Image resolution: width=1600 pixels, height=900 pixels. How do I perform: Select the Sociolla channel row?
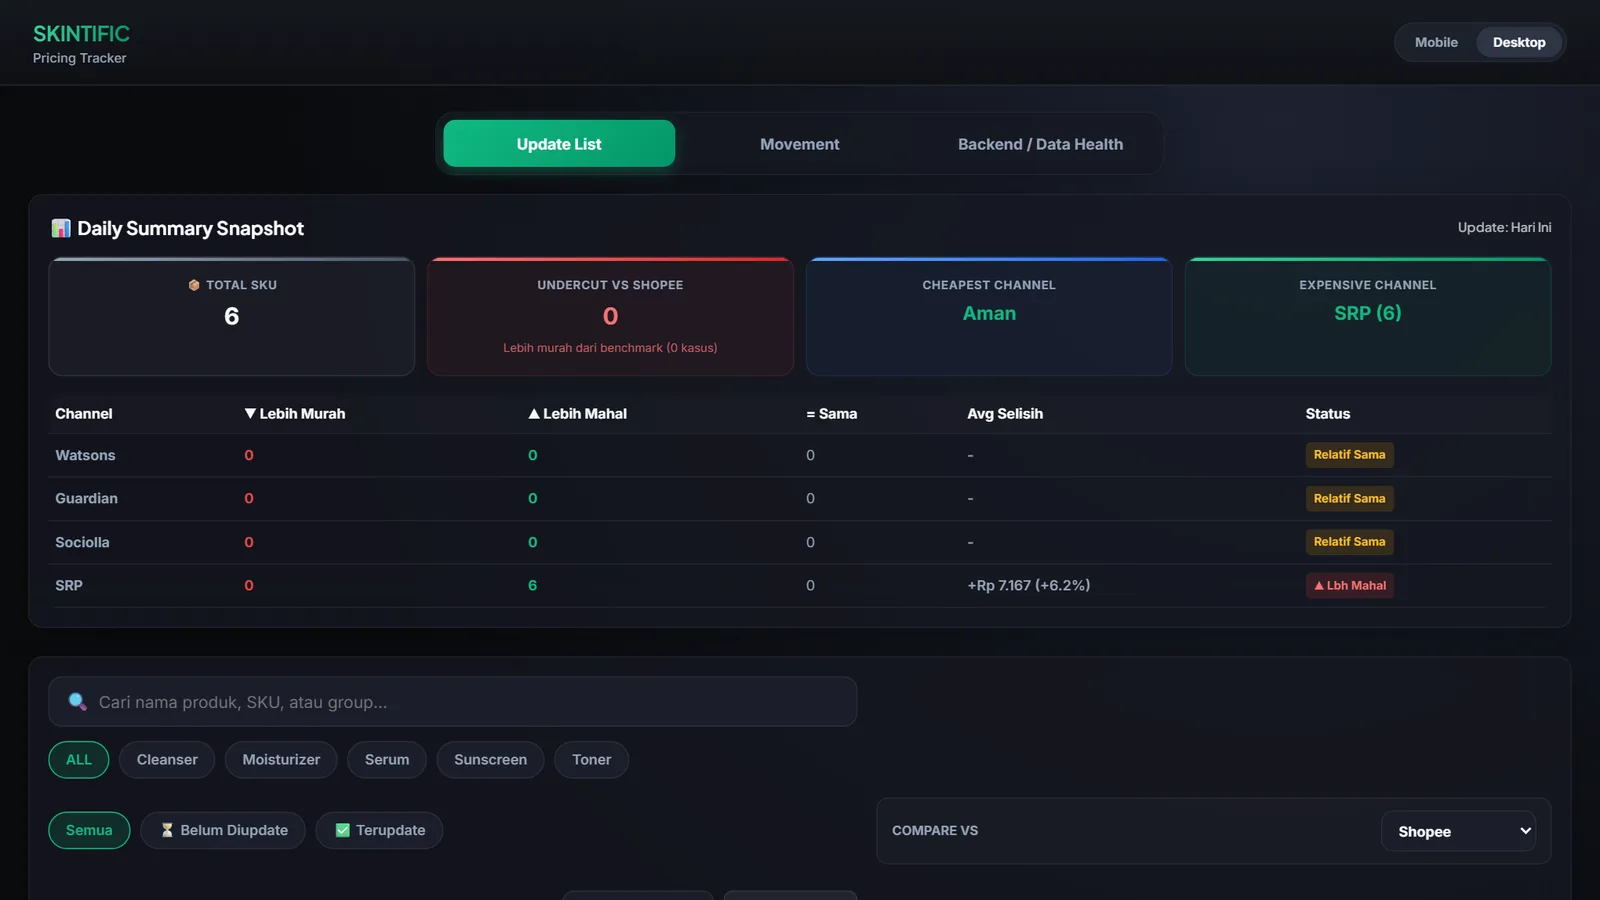[800, 542]
